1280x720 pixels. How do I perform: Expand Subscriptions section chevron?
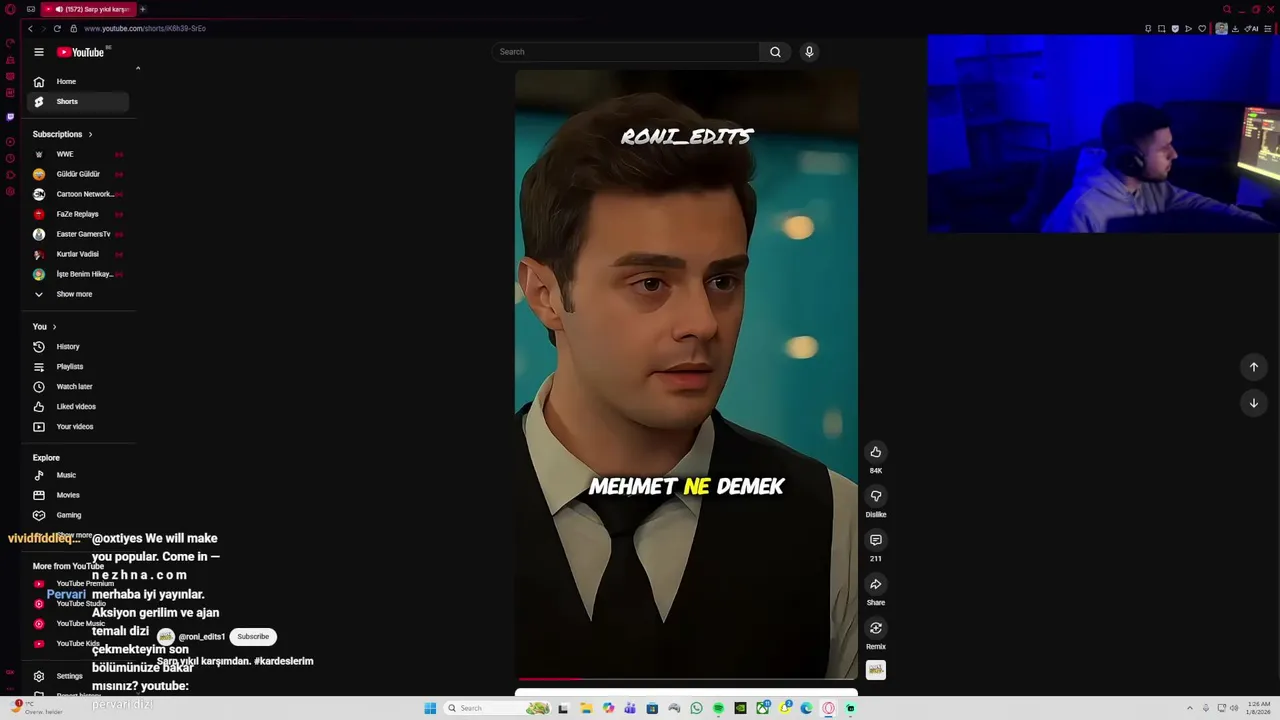(90, 134)
